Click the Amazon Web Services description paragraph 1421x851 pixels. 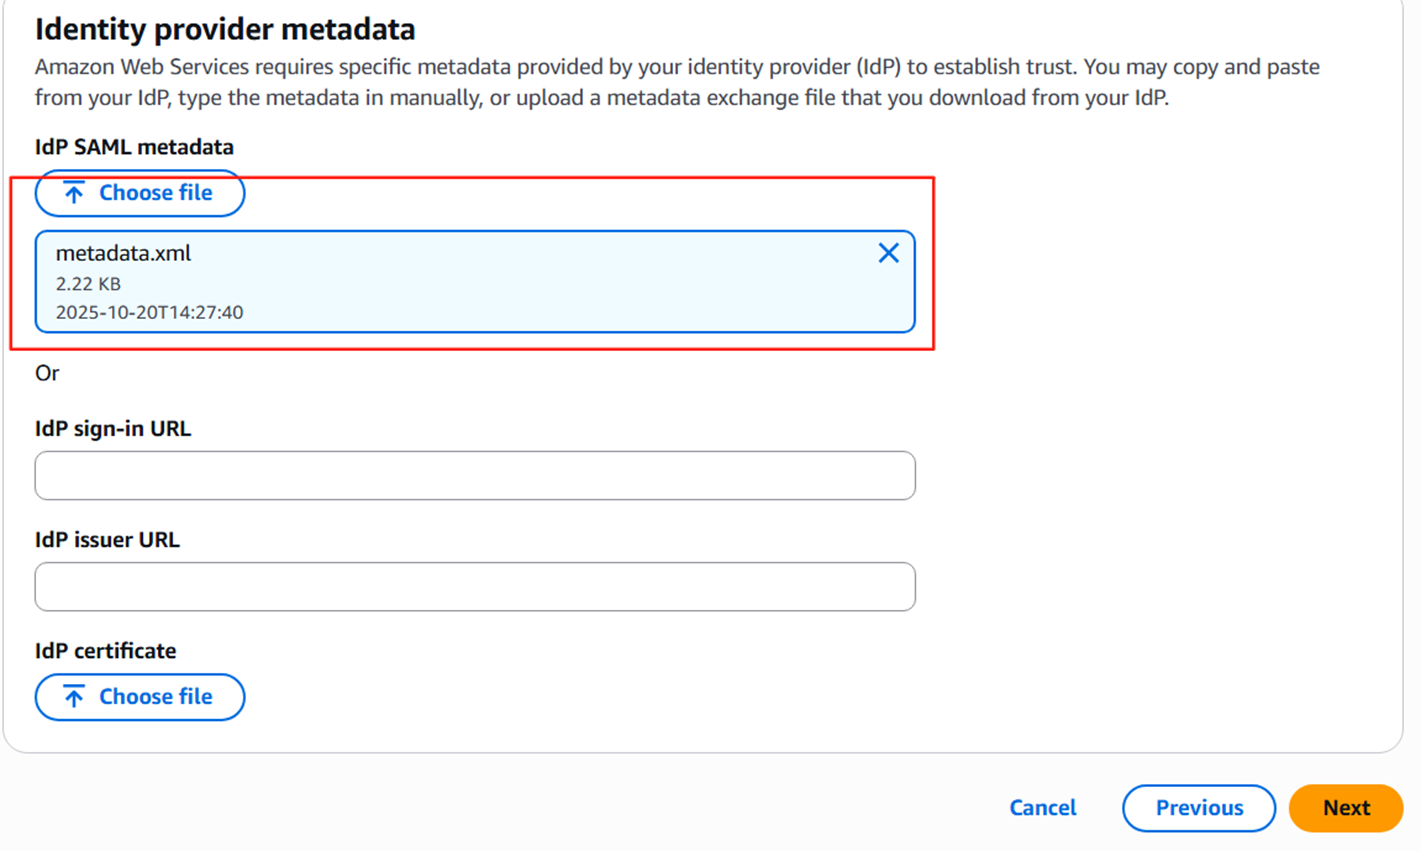pos(676,82)
